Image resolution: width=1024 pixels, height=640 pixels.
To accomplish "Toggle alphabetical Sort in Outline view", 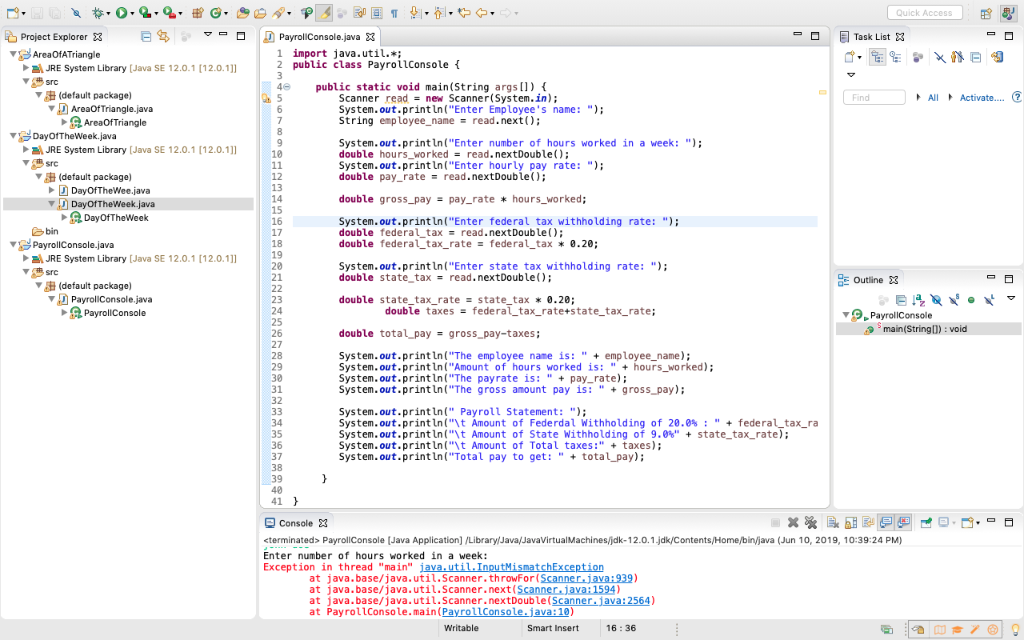I will pyautogui.click(x=918, y=300).
